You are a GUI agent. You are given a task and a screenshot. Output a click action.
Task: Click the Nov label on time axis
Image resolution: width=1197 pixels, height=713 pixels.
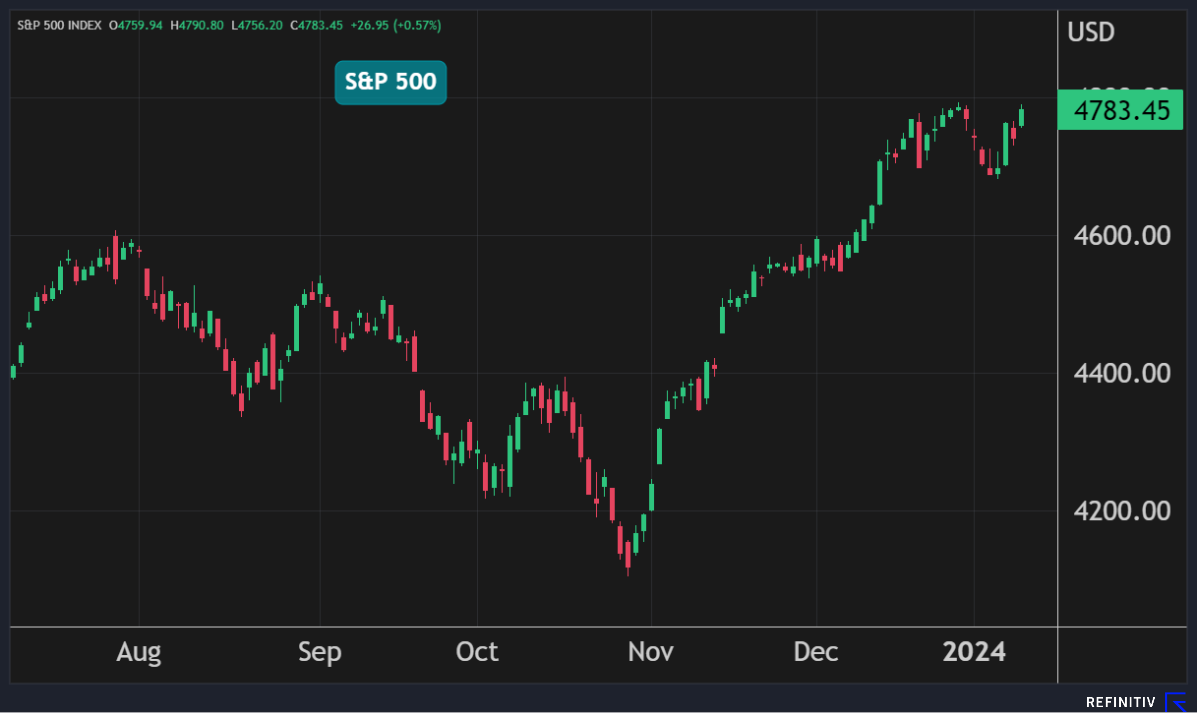(x=651, y=653)
